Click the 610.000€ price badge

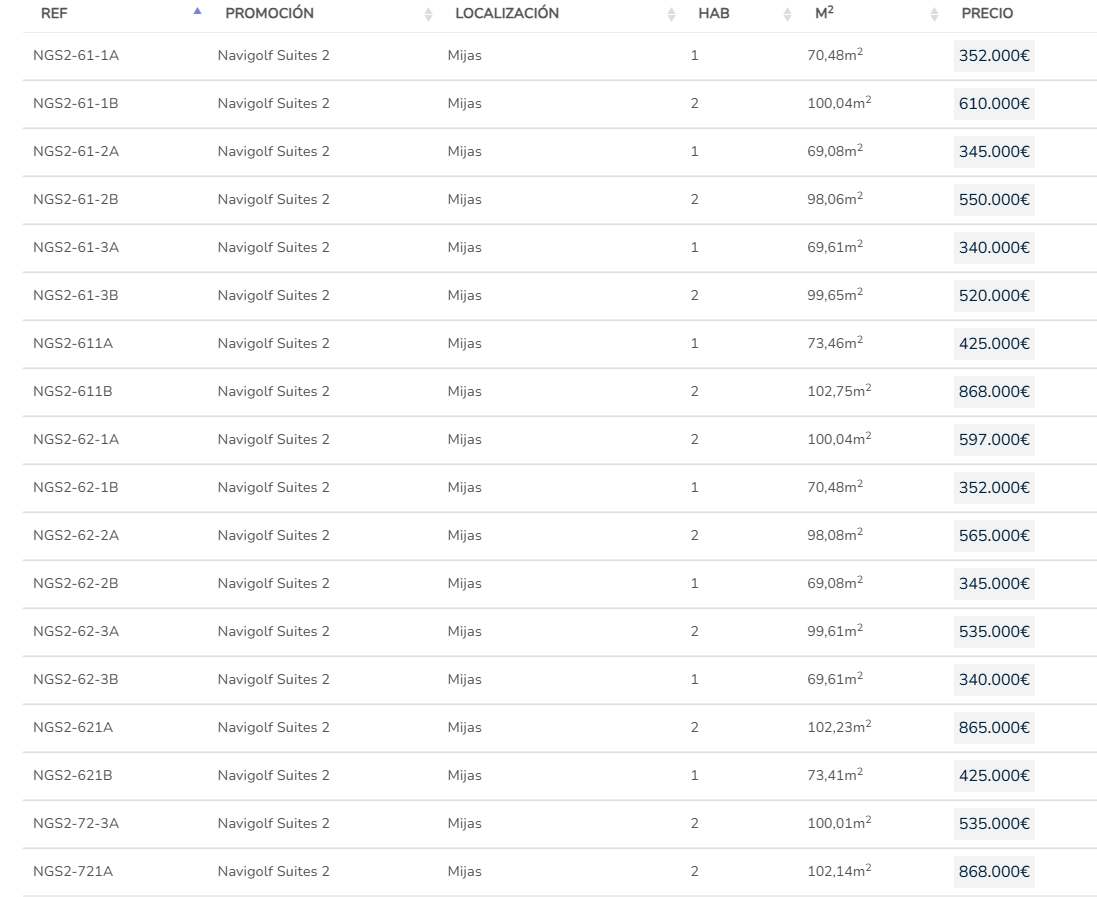[x=993, y=104]
